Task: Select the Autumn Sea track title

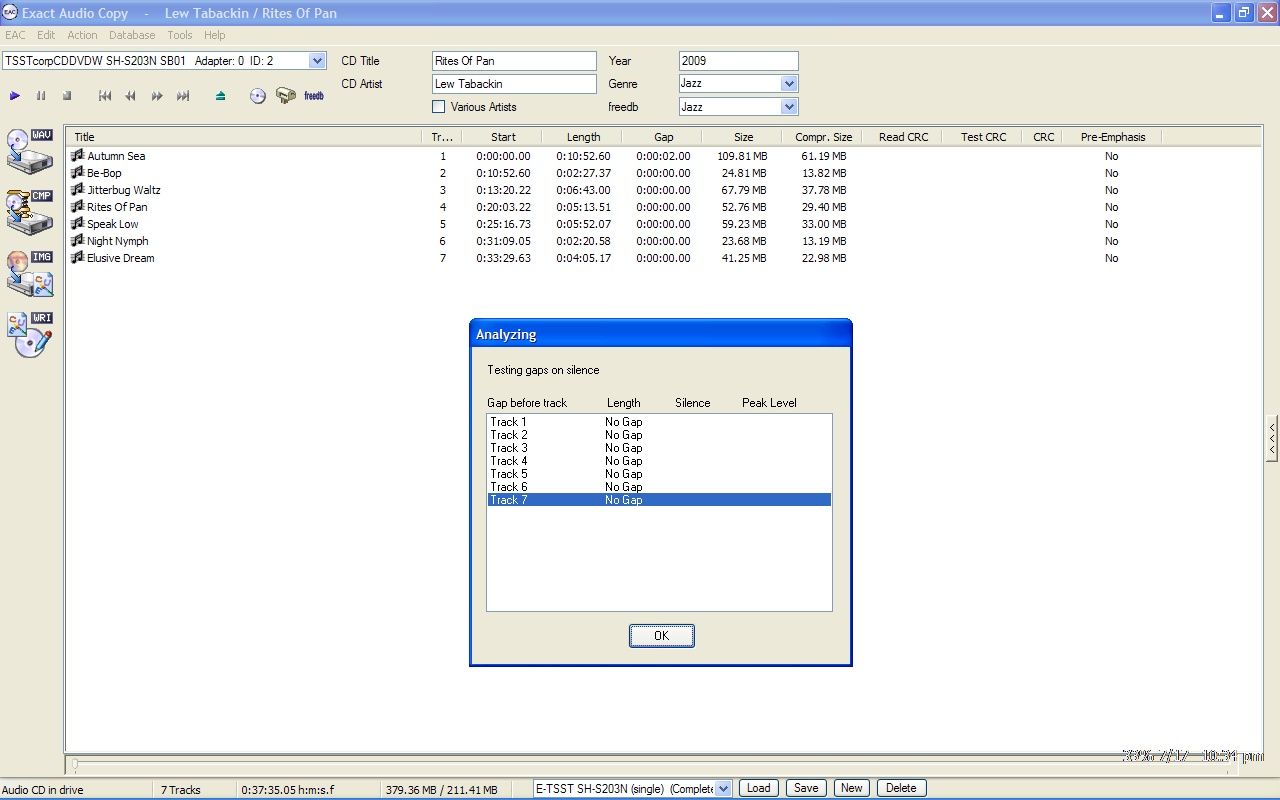Action: [x=116, y=156]
